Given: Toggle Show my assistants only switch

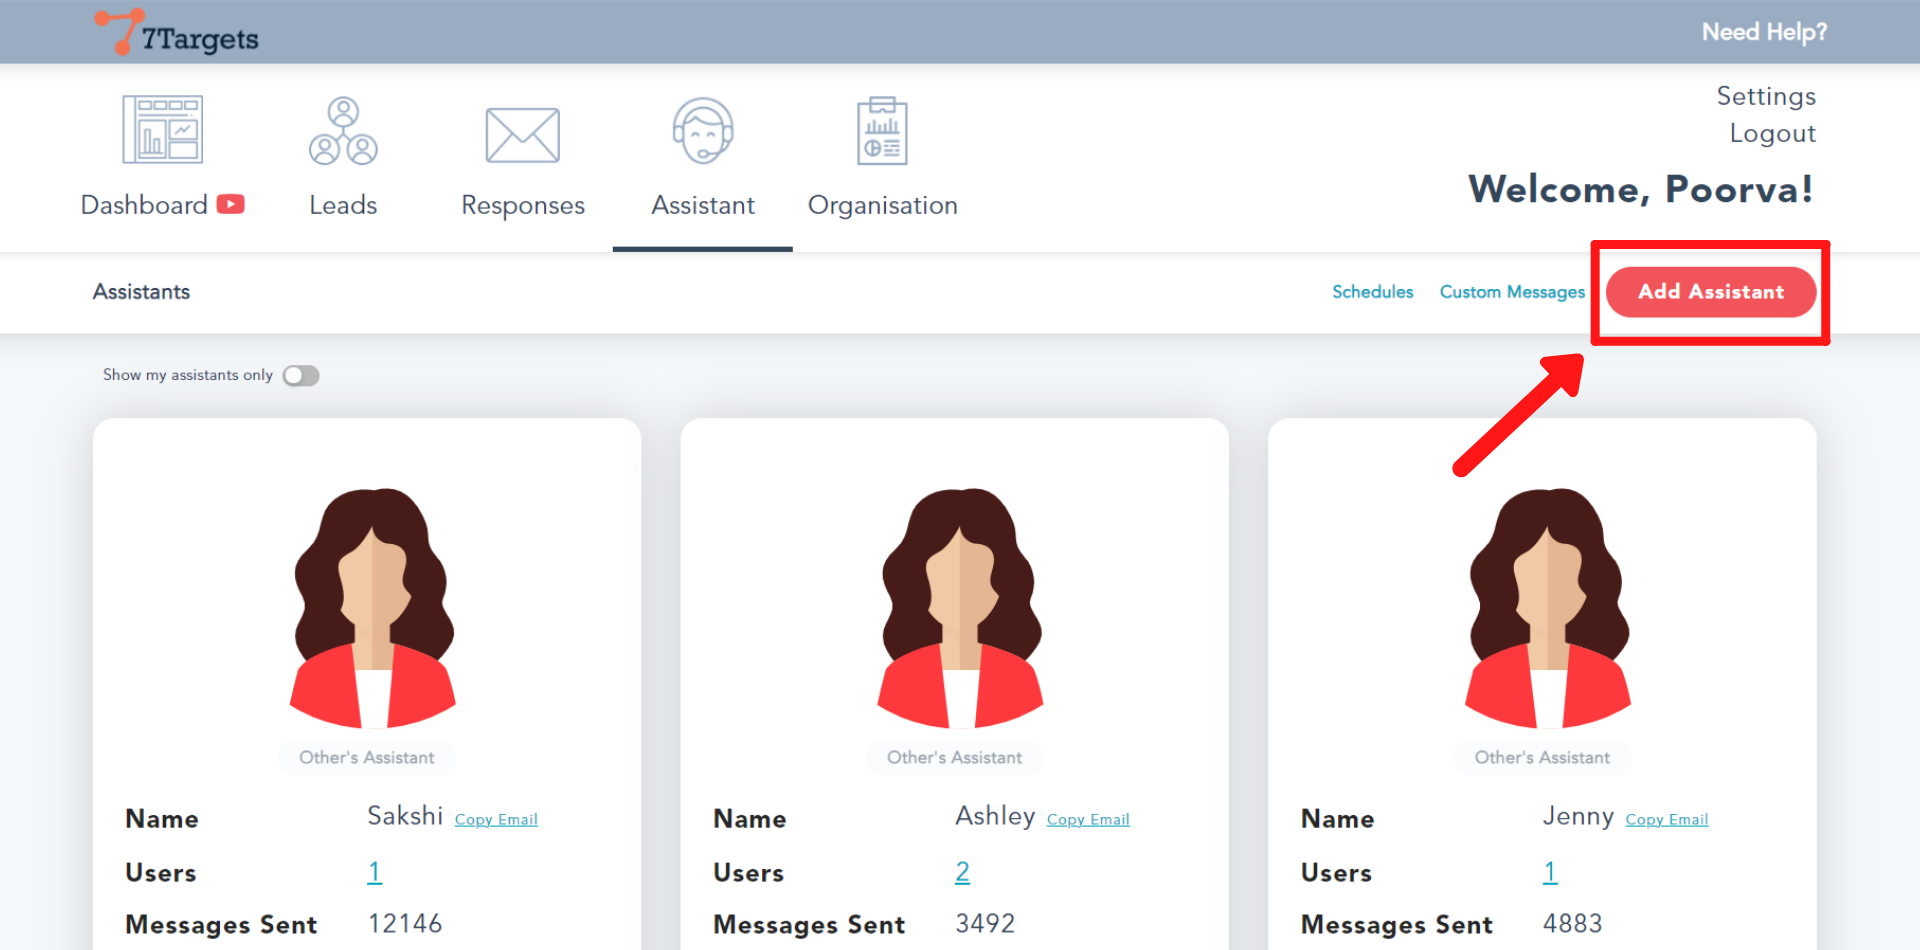Looking at the screenshot, I should pyautogui.click(x=301, y=375).
